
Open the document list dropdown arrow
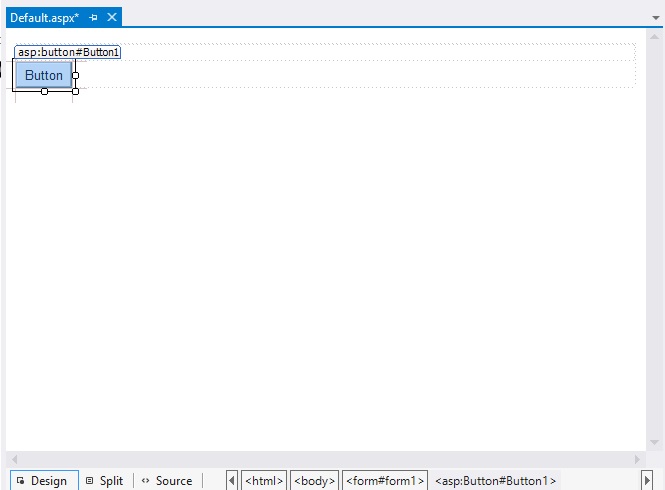click(656, 18)
